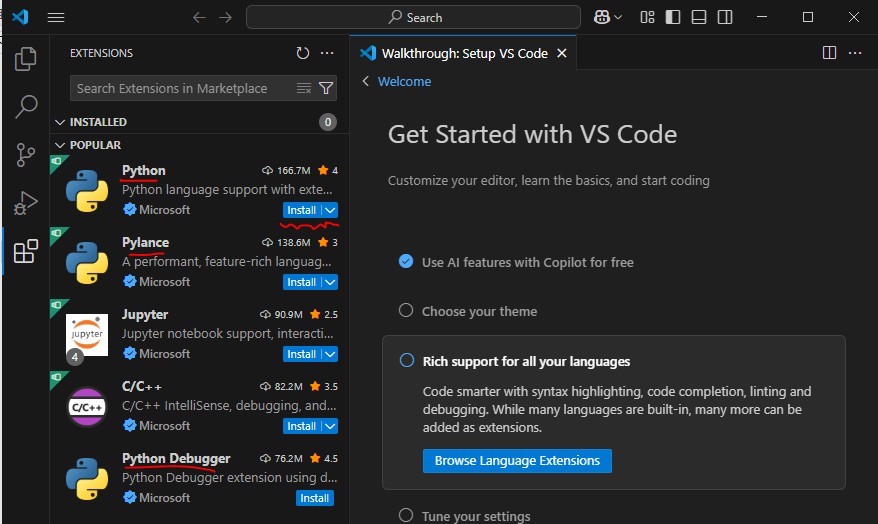Image resolution: width=878 pixels, height=524 pixels.
Task: Click the back chevron beside Welcome
Action: point(366,81)
